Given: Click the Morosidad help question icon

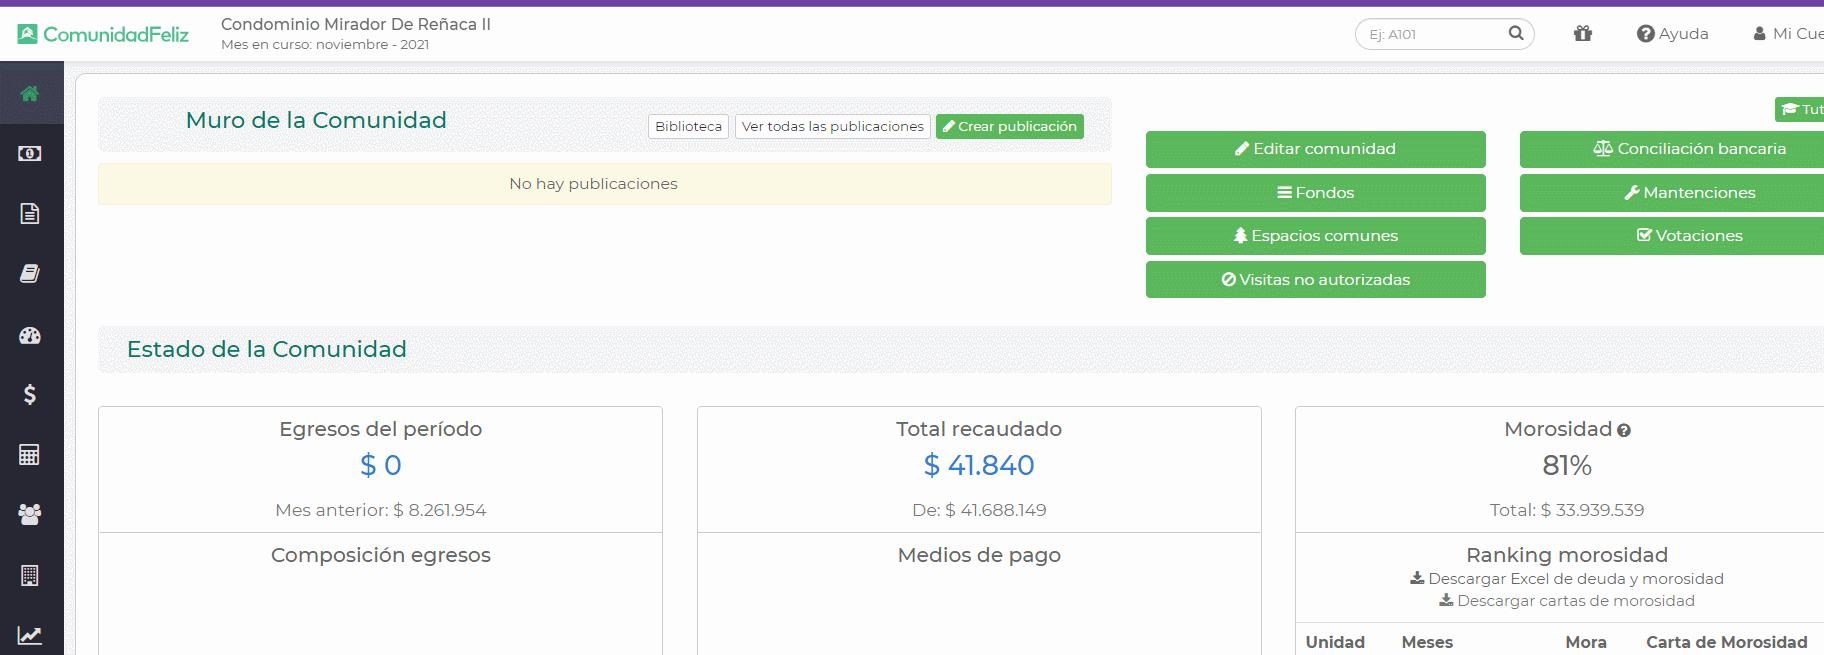Looking at the screenshot, I should 1624,430.
